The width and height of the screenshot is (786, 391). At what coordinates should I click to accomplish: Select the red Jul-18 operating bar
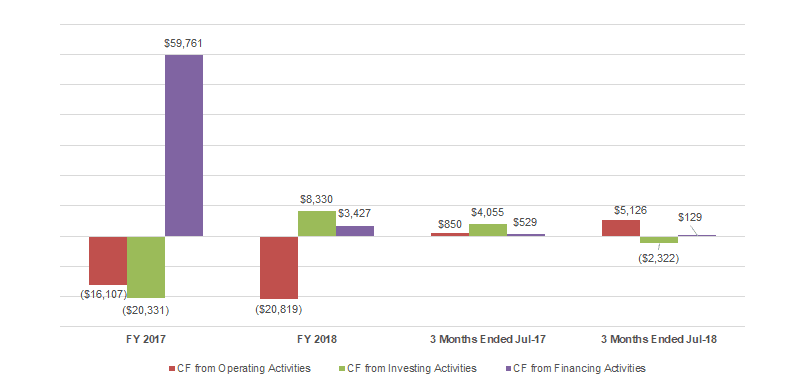click(621, 228)
